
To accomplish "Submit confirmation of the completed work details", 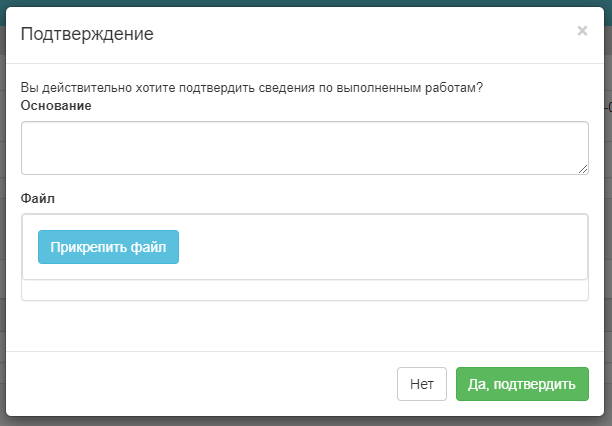I will 522,384.
